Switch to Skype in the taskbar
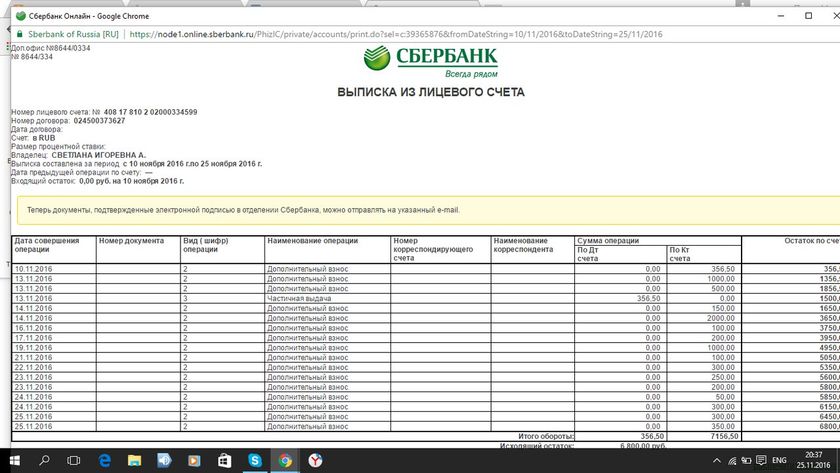The height and width of the screenshot is (473, 840). (x=254, y=460)
